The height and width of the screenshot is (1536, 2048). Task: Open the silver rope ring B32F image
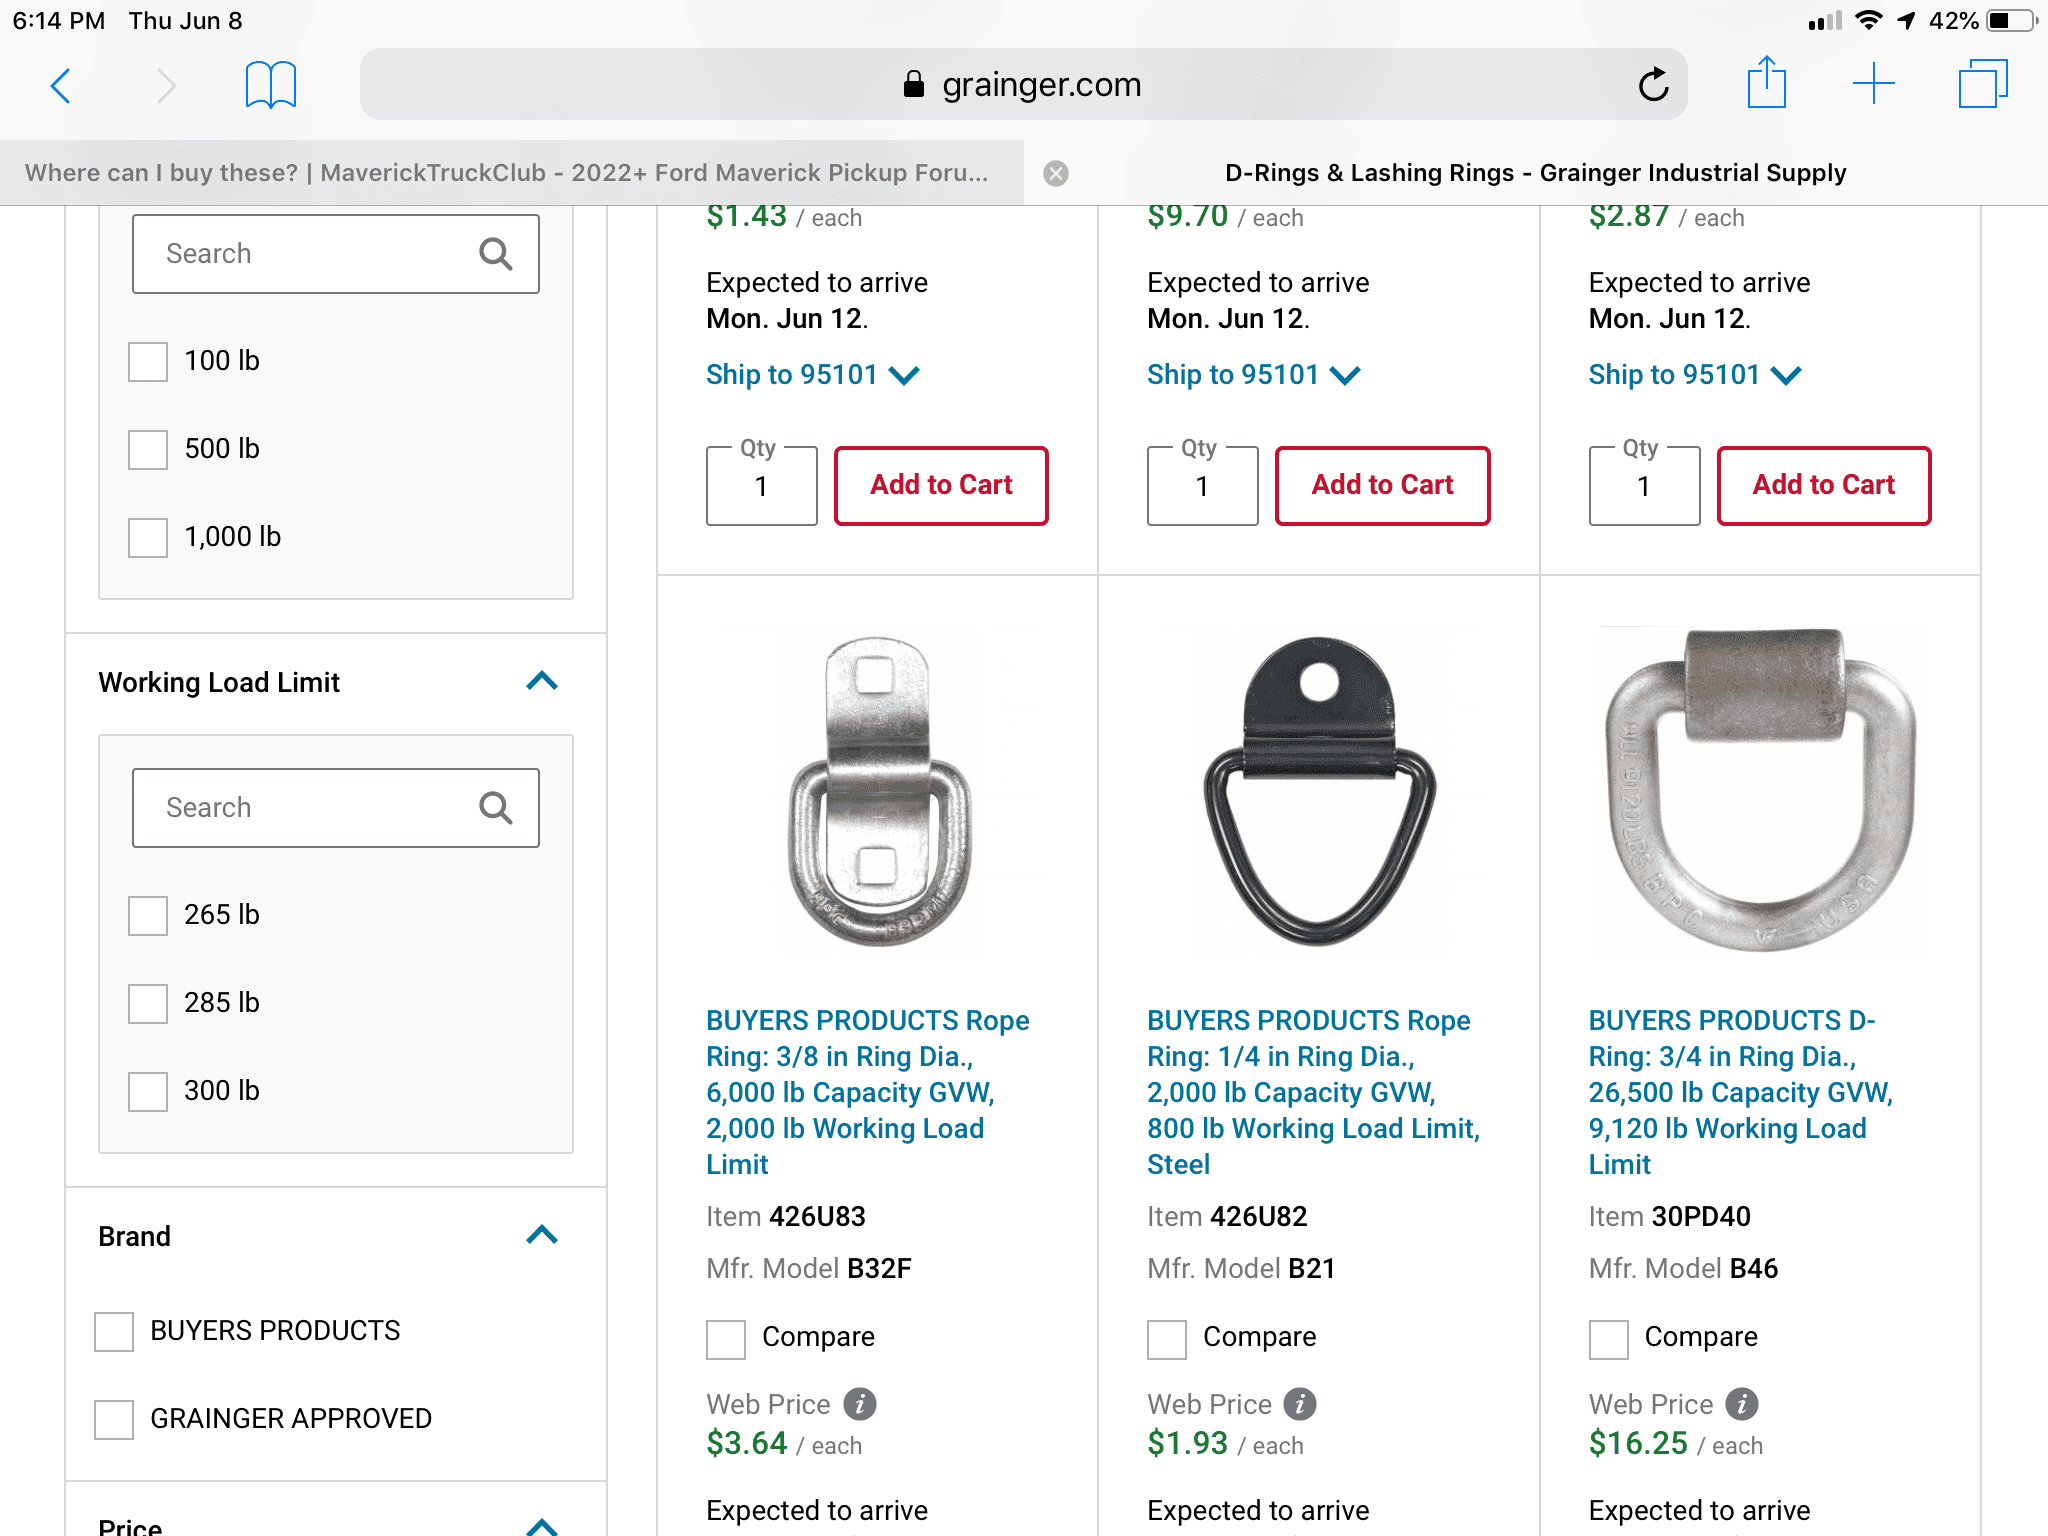[878, 791]
